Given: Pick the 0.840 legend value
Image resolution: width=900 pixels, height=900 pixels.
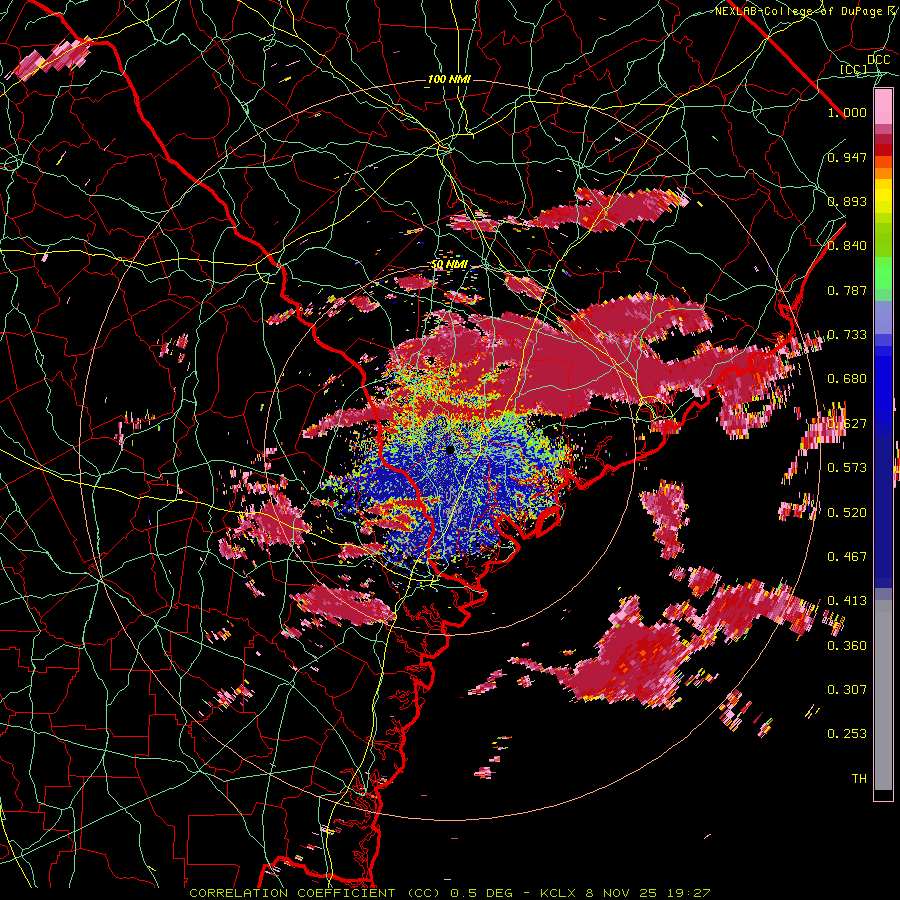Looking at the screenshot, I should click(x=847, y=246).
